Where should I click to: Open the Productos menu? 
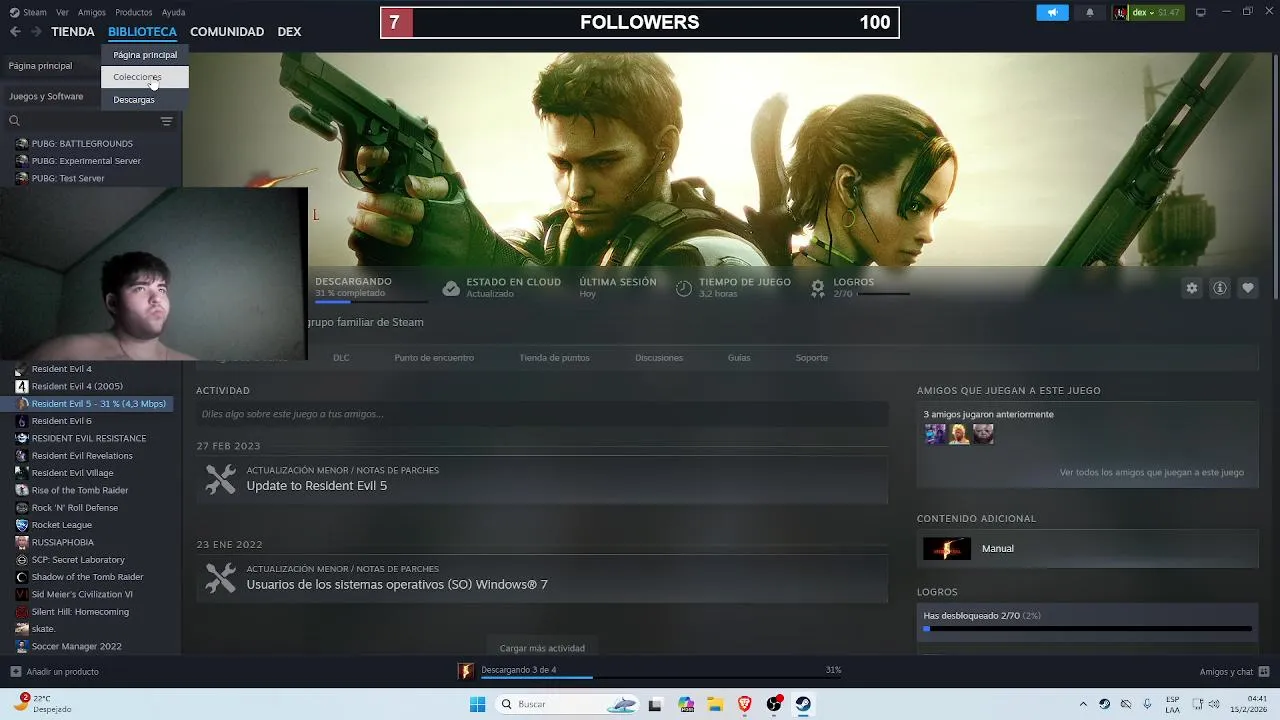[x=134, y=12]
